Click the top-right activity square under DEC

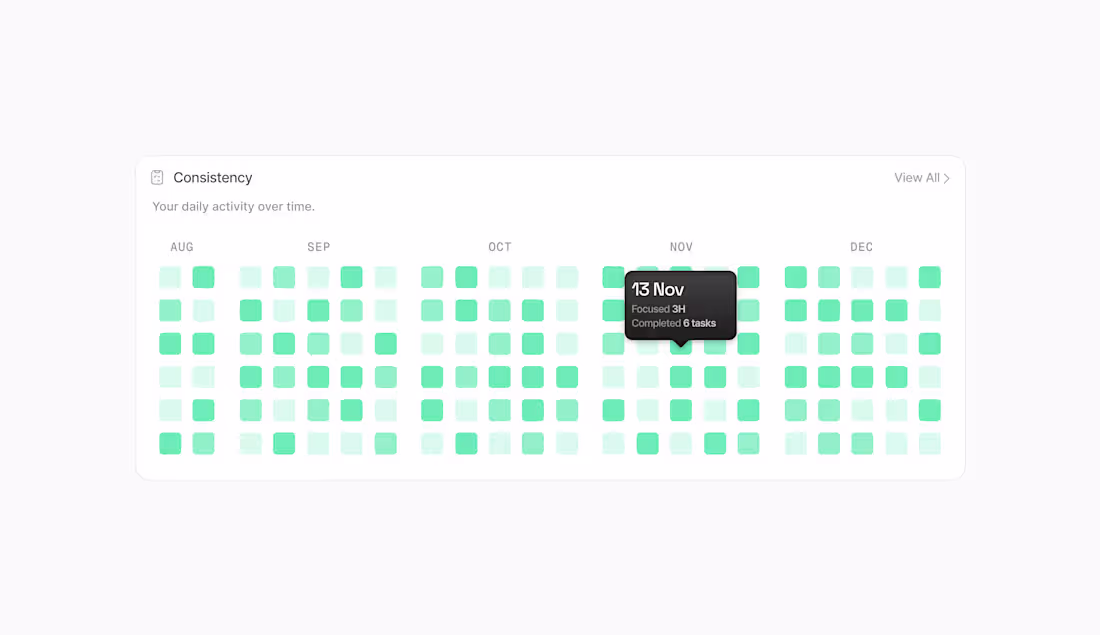pyautogui.click(x=929, y=277)
